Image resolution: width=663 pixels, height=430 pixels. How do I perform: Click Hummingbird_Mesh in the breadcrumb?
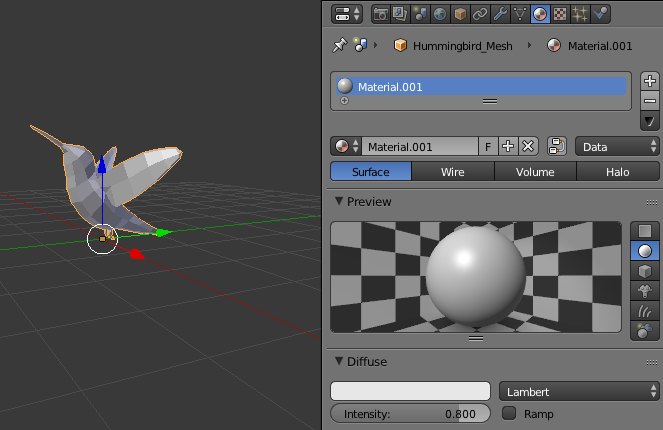(x=463, y=46)
